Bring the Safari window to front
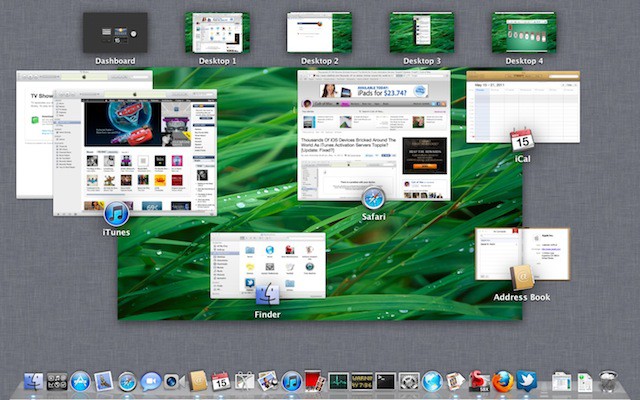 (374, 135)
